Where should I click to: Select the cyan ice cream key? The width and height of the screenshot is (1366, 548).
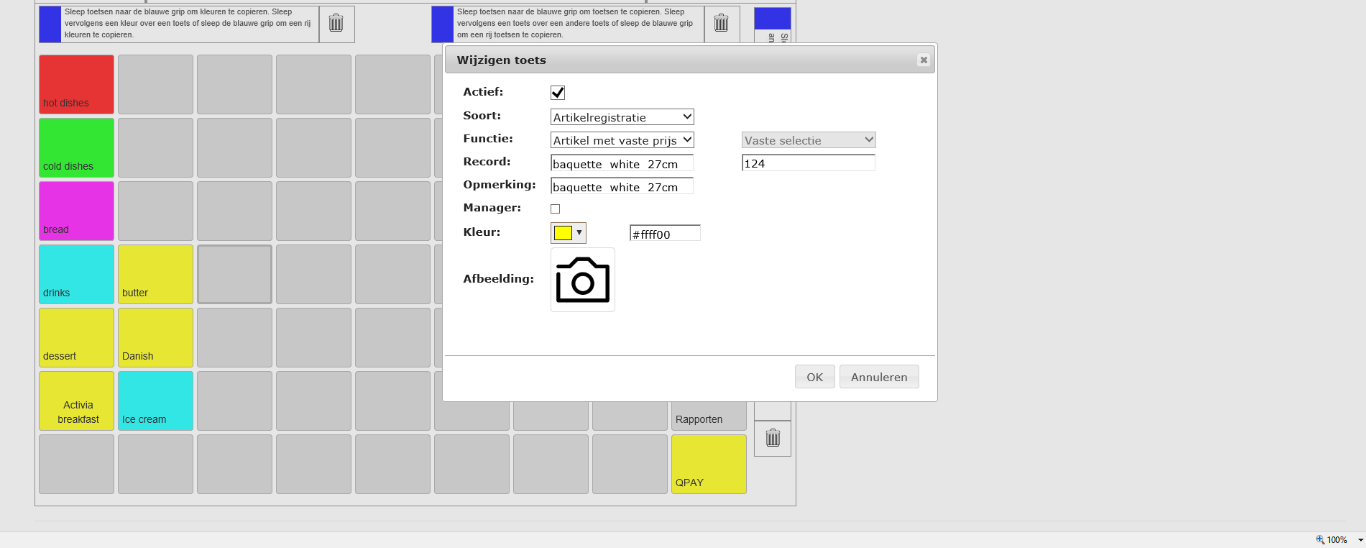click(x=155, y=401)
